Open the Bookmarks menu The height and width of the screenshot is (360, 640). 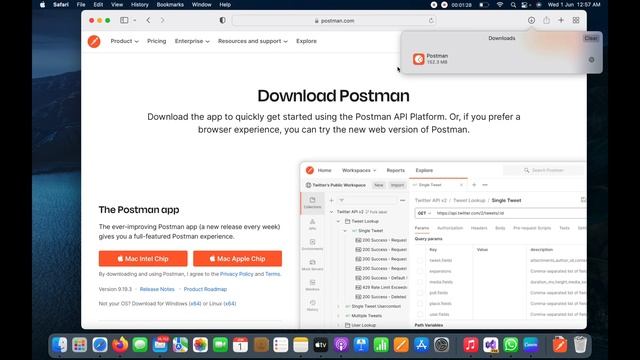[x=170, y=5]
